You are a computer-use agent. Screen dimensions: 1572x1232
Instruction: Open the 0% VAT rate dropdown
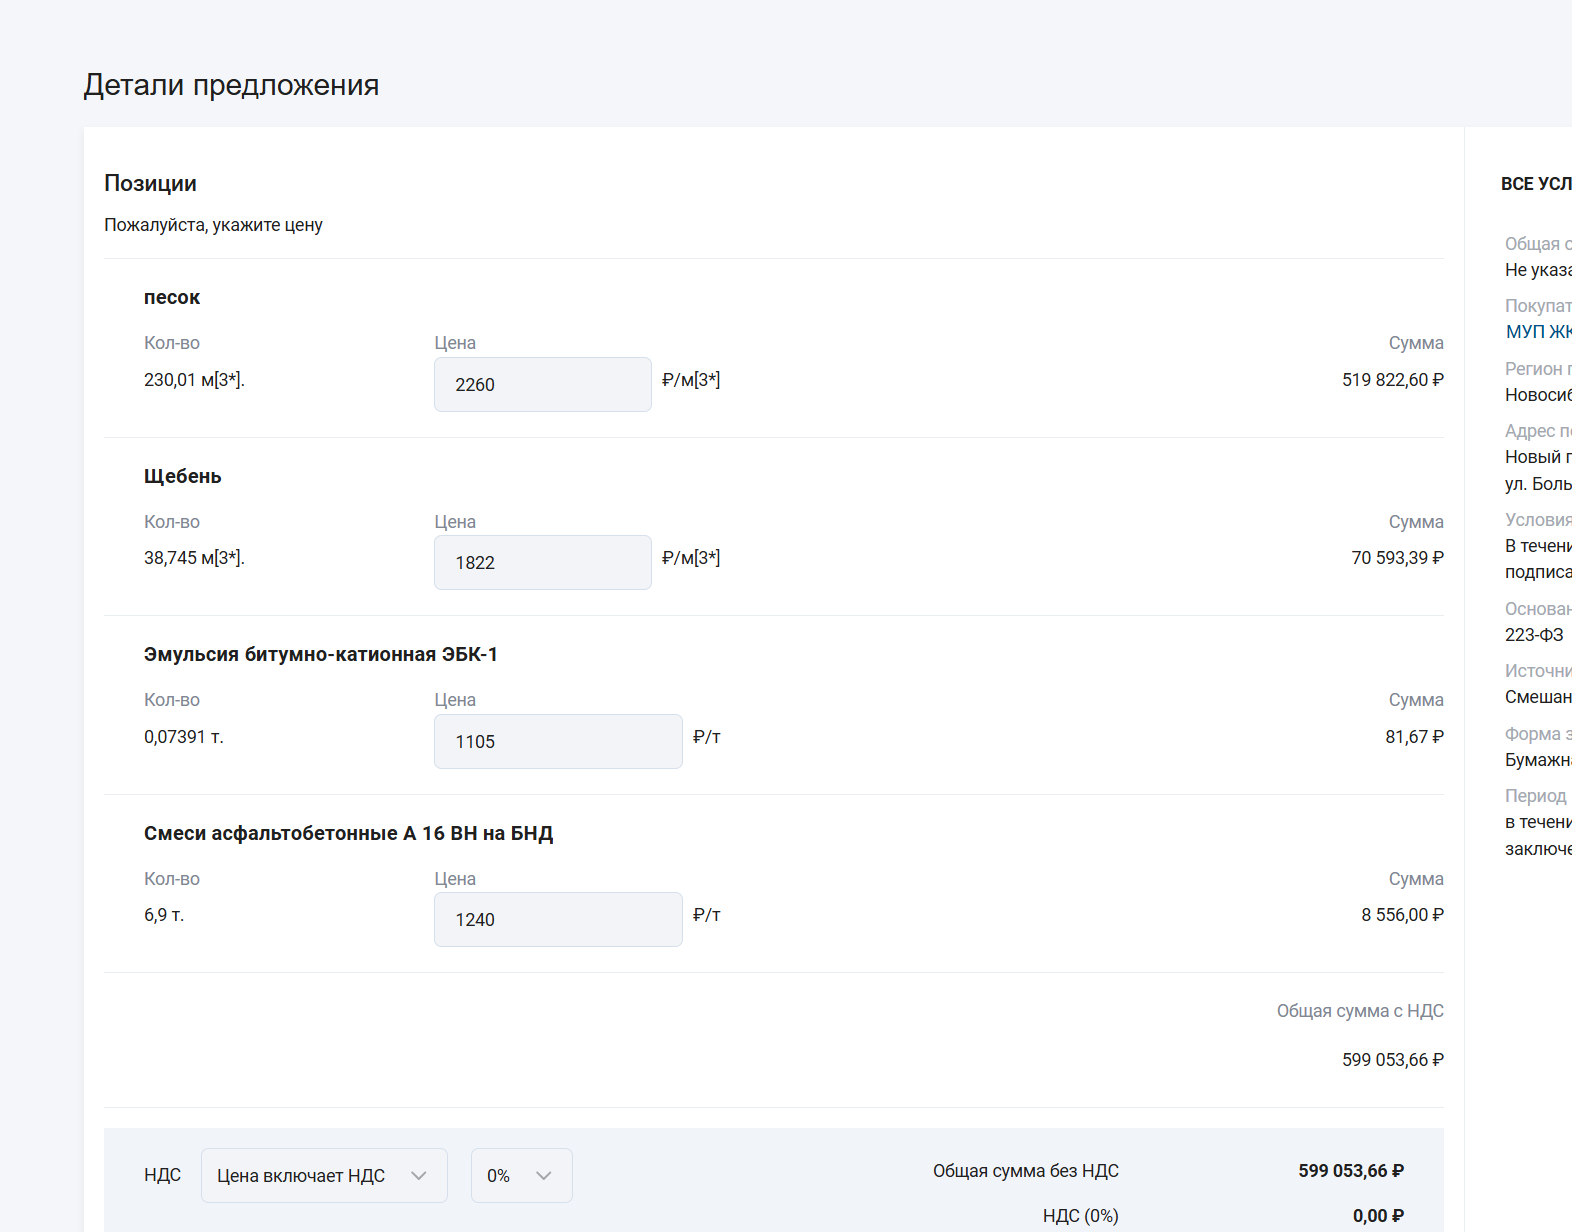click(x=522, y=1175)
